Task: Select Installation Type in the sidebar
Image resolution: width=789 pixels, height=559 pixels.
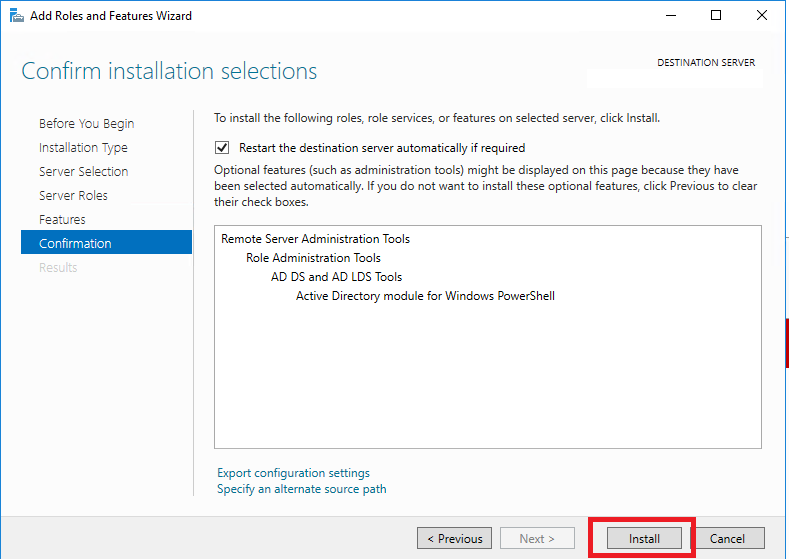Action: click(x=84, y=147)
